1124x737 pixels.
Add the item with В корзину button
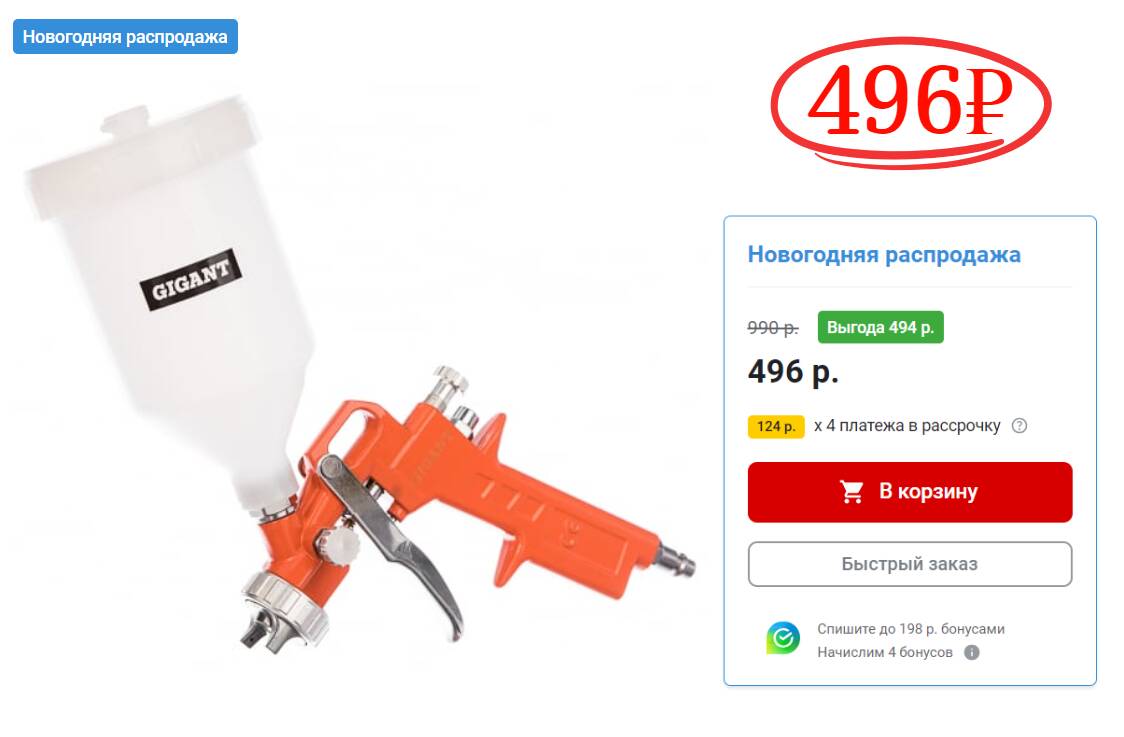[x=910, y=492]
